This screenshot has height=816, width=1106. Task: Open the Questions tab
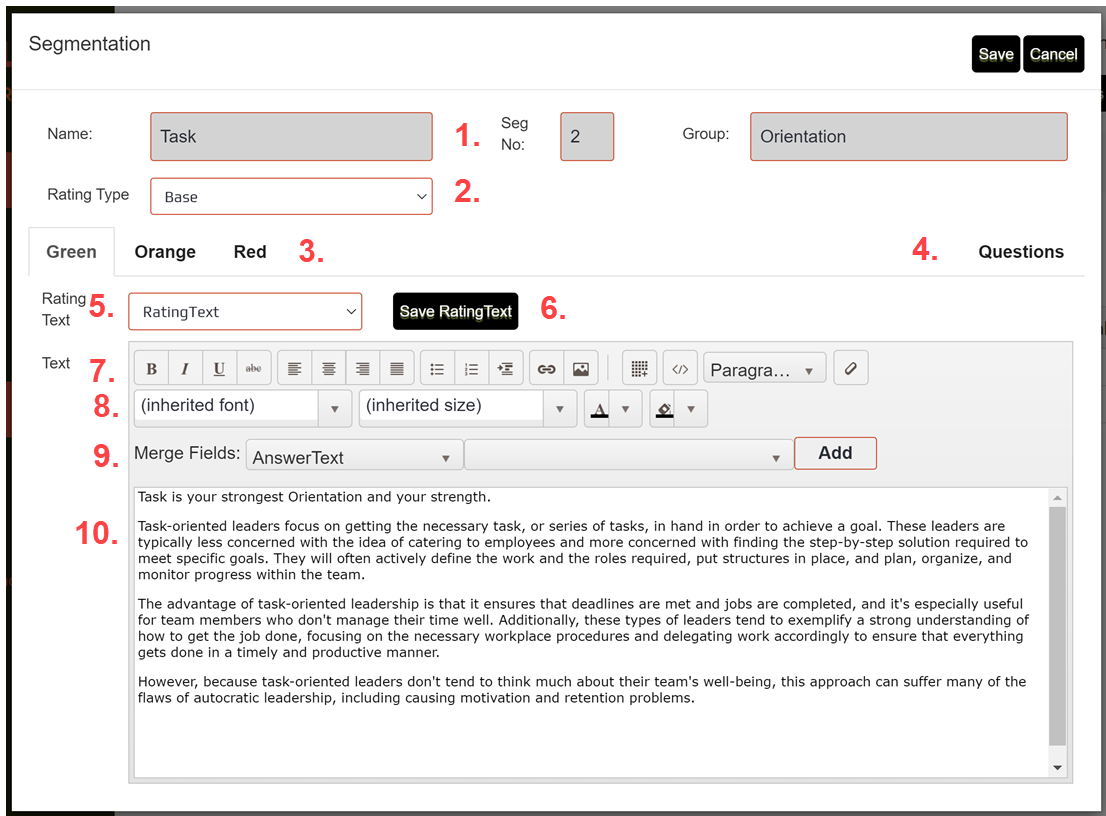(1021, 251)
